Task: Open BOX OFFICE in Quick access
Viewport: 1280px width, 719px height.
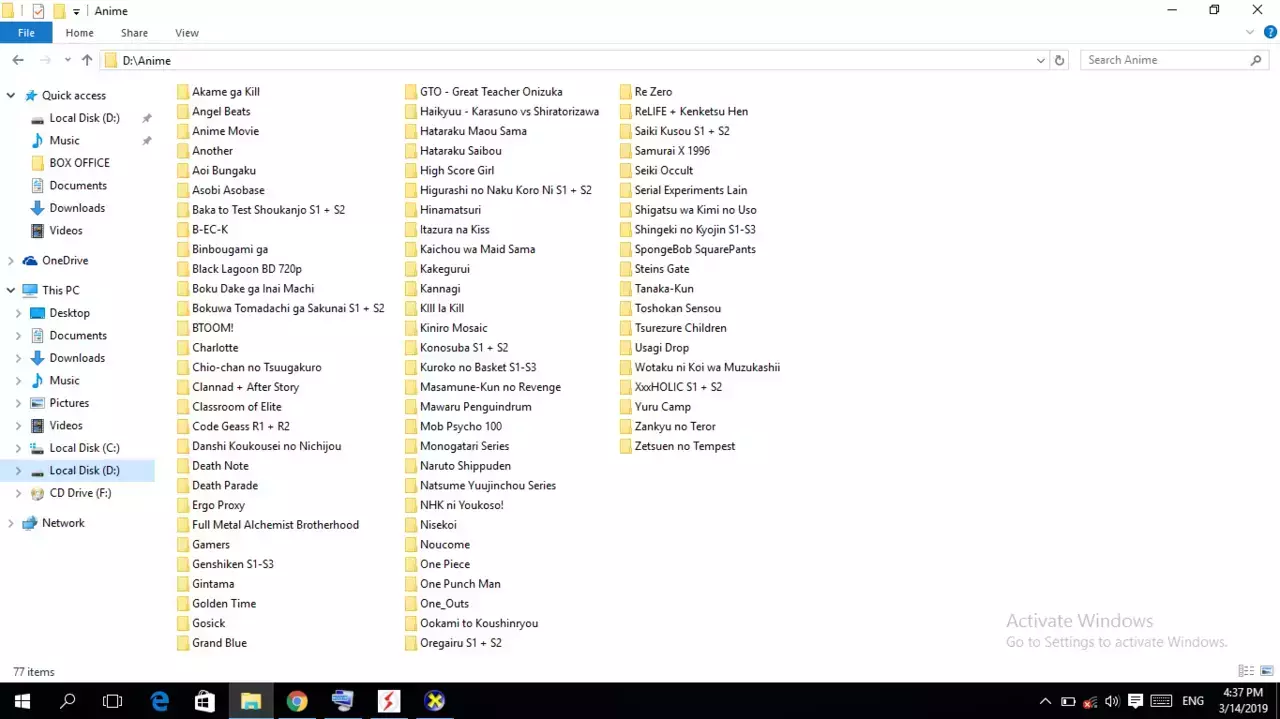Action: [80, 162]
